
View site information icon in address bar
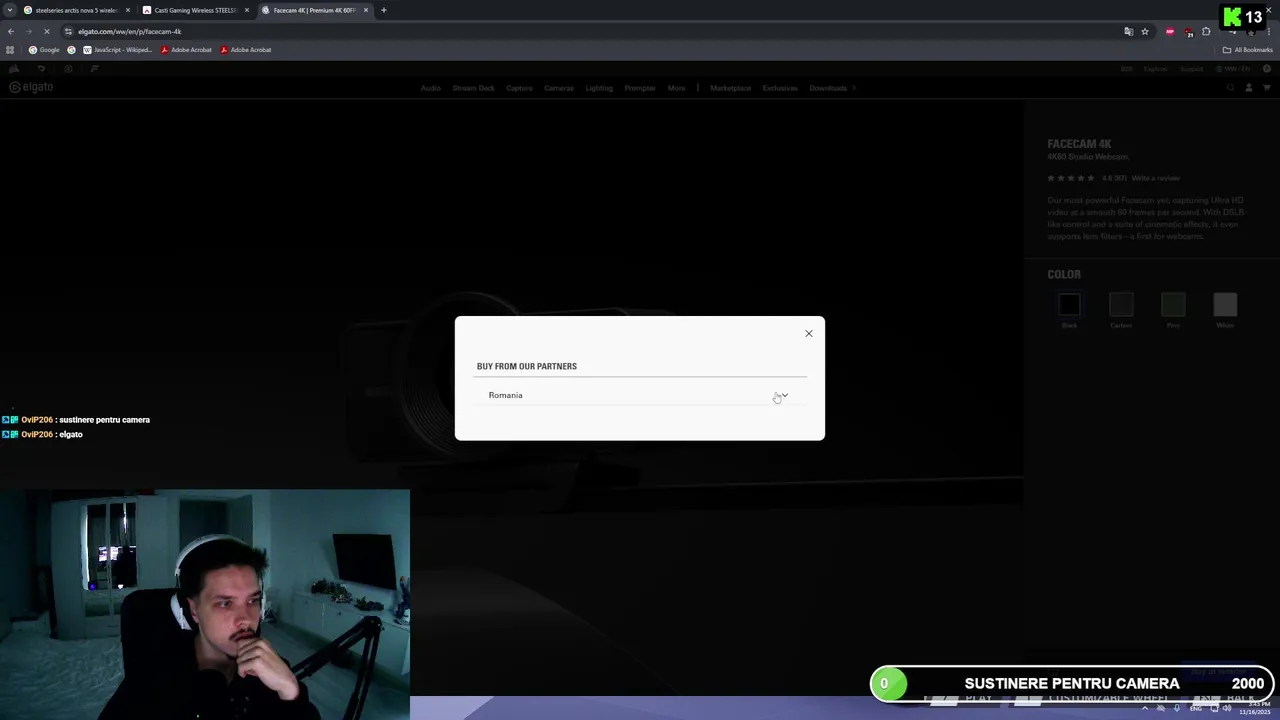click(x=68, y=31)
